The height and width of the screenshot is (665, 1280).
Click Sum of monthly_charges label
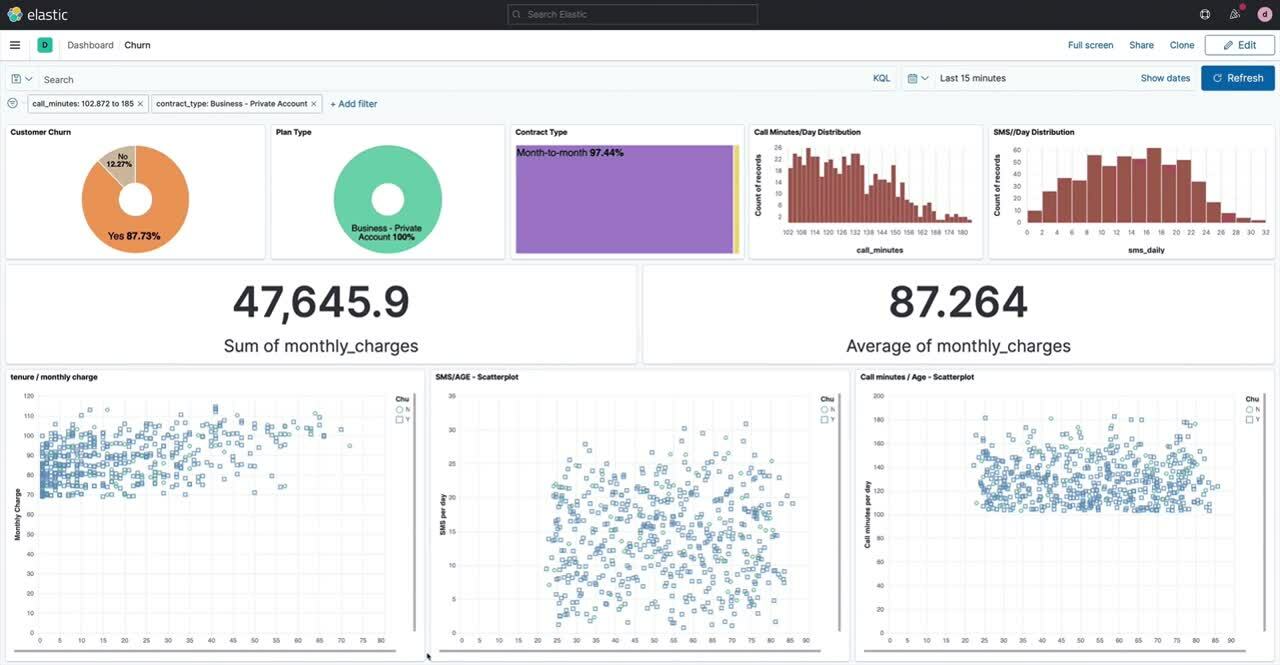click(x=321, y=346)
